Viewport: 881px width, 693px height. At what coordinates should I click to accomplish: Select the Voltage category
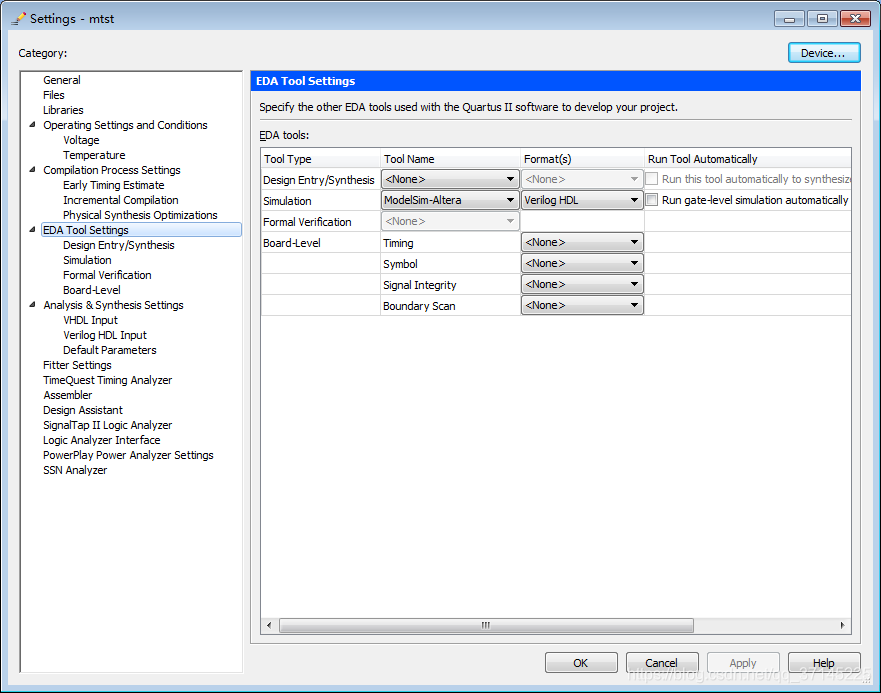pos(81,140)
